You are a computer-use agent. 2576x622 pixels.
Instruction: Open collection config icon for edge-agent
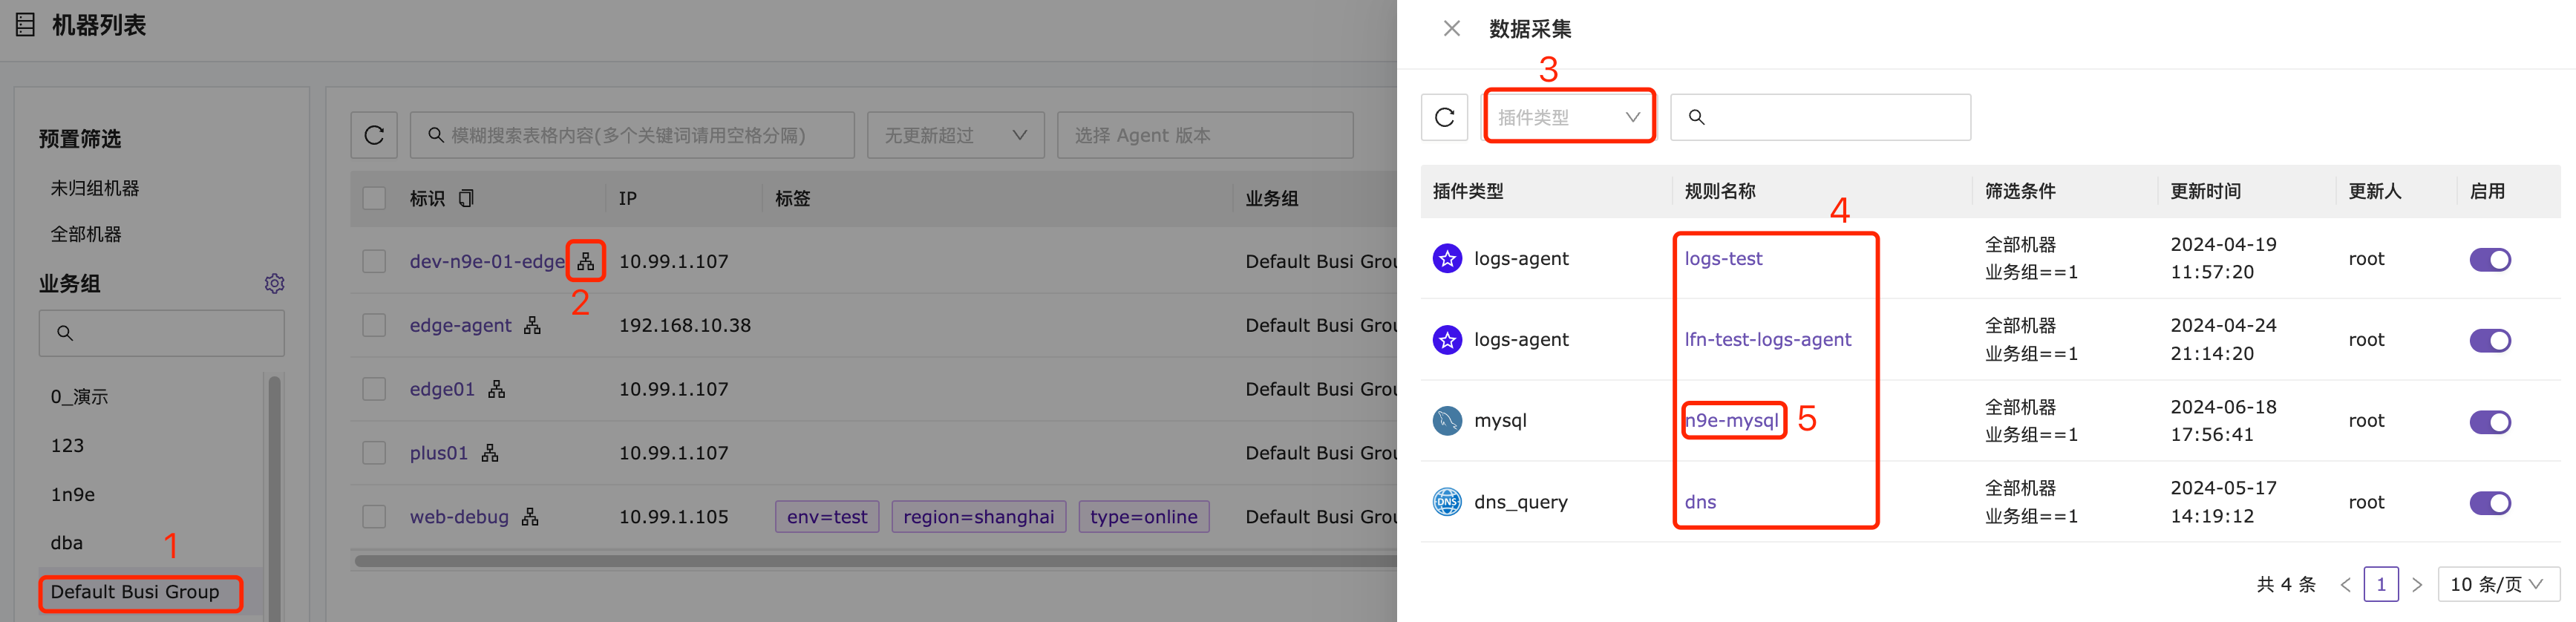(532, 325)
